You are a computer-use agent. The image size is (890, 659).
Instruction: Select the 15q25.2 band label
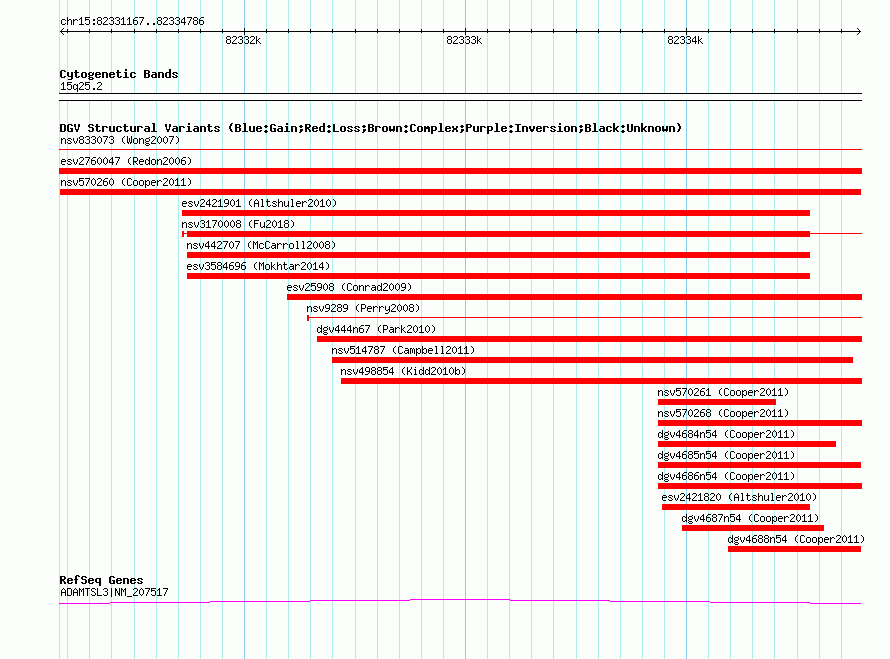tap(81, 86)
